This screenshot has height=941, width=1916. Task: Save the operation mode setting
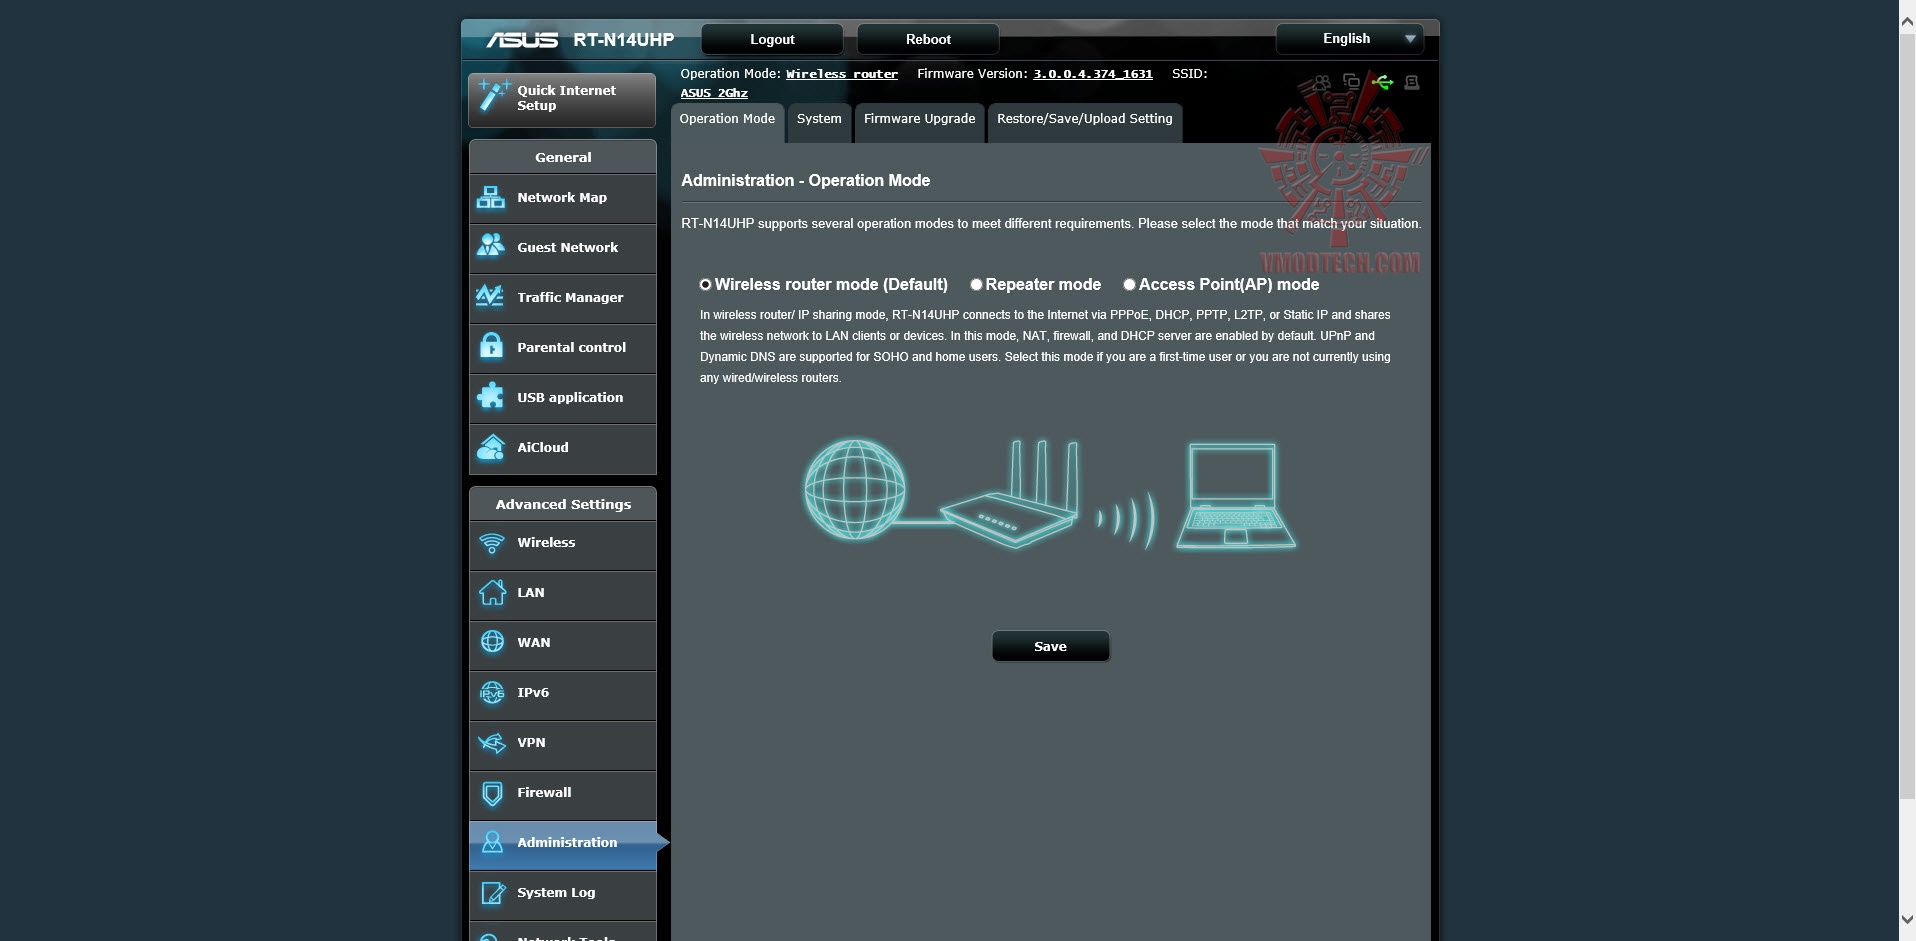click(1050, 646)
